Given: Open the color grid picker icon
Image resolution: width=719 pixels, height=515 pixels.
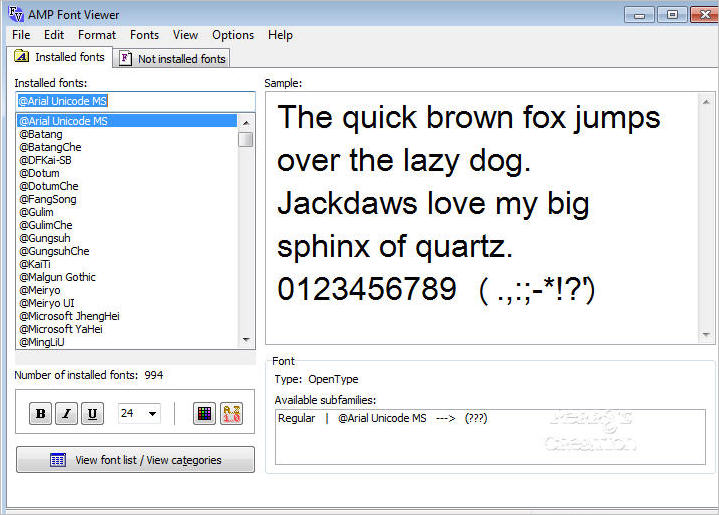Looking at the screenshot, I should pos(204,414).
